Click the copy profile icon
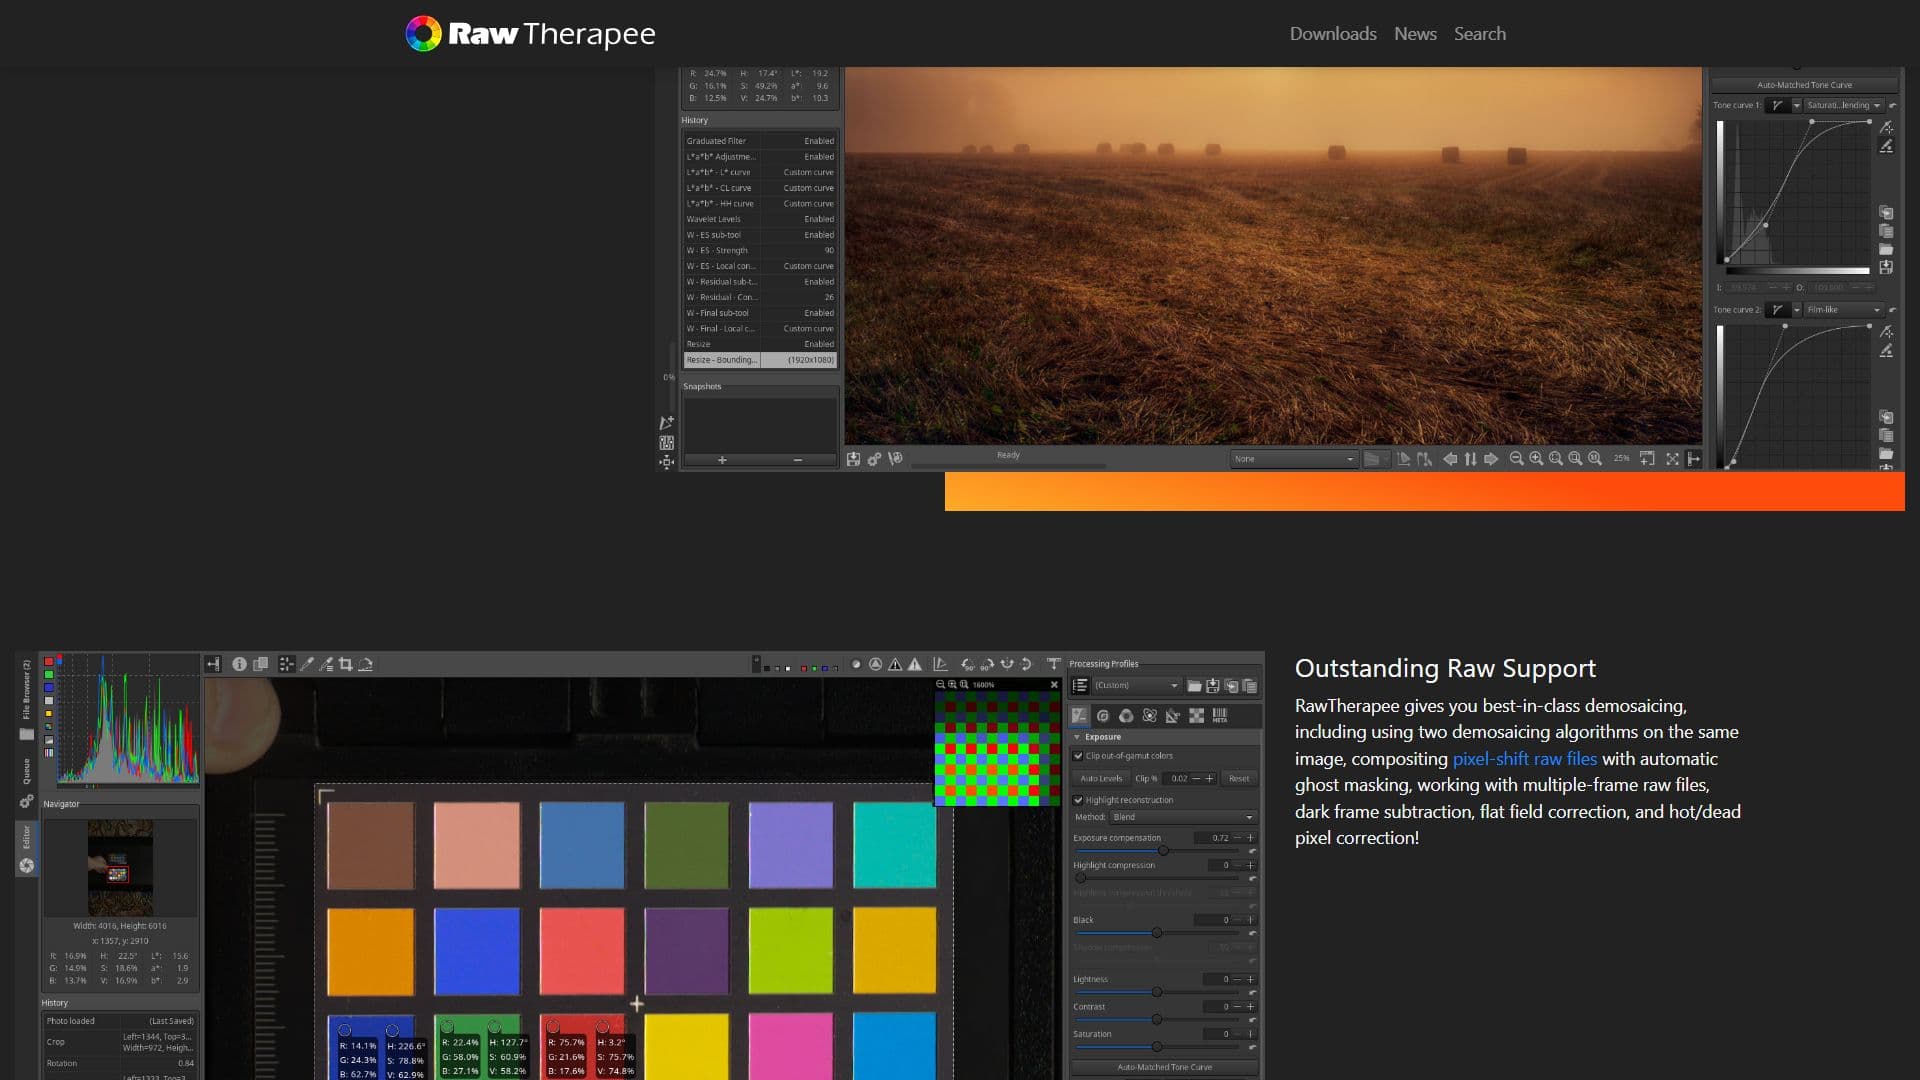Image resolution: width=1920 pixels, height=1080 pixels. tap(1232, 686)
